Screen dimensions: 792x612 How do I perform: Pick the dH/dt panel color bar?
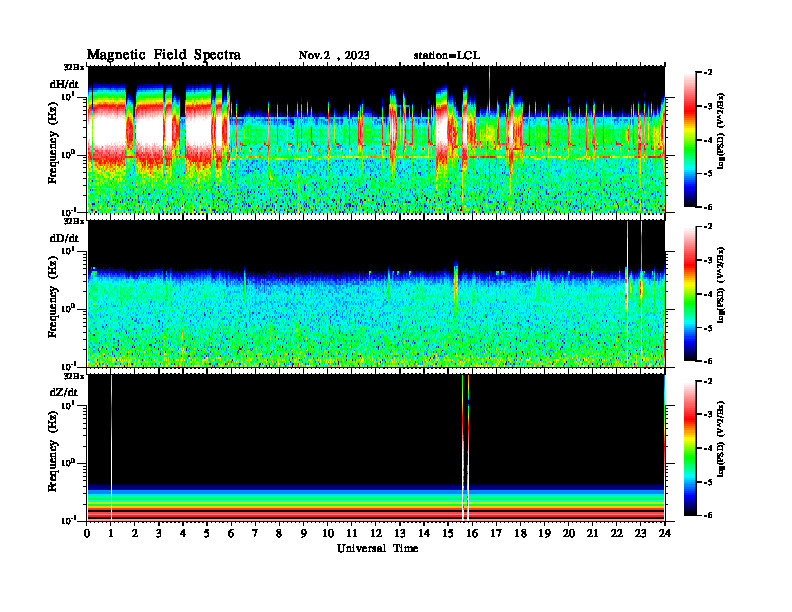coord(690,140)
